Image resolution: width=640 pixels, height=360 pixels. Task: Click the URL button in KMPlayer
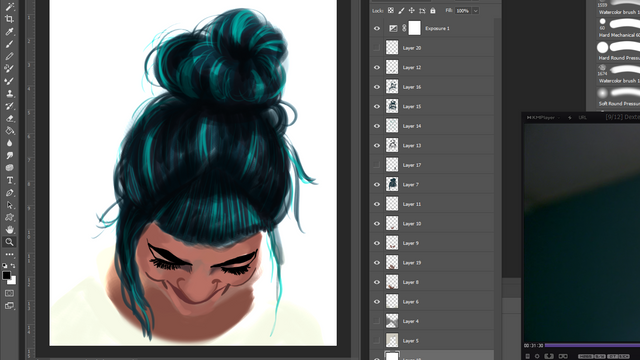point(582,118)
